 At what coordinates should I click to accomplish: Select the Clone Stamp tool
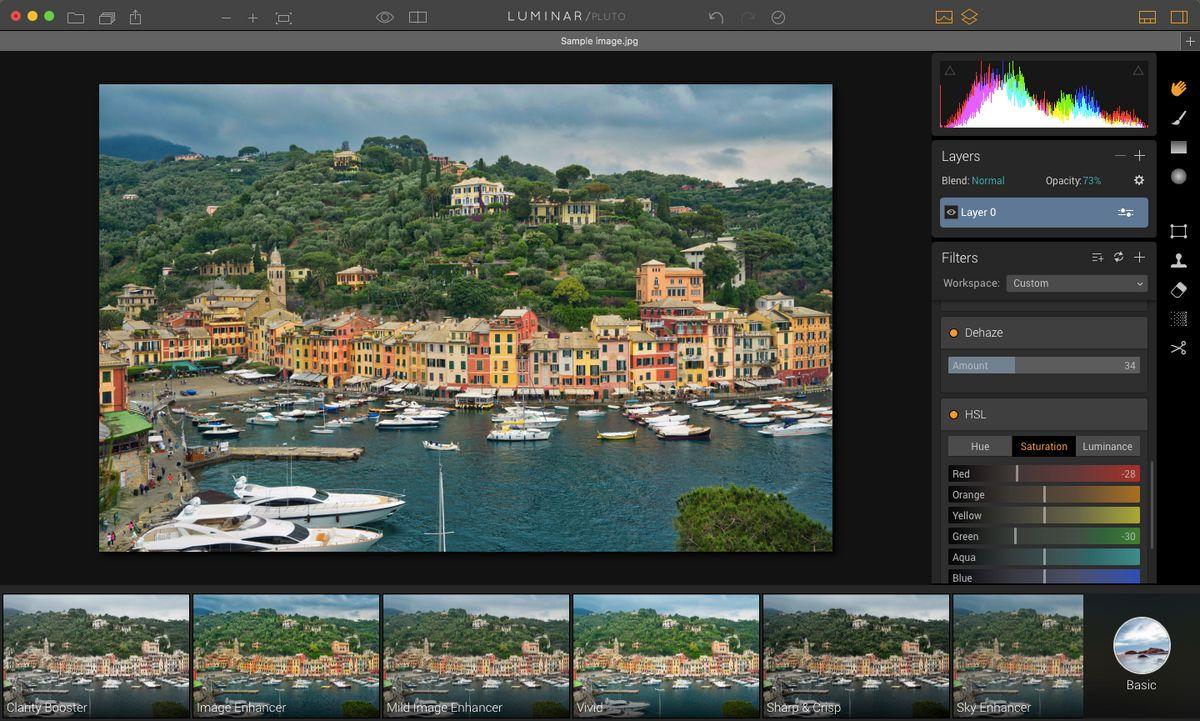tap(1179, 260)
